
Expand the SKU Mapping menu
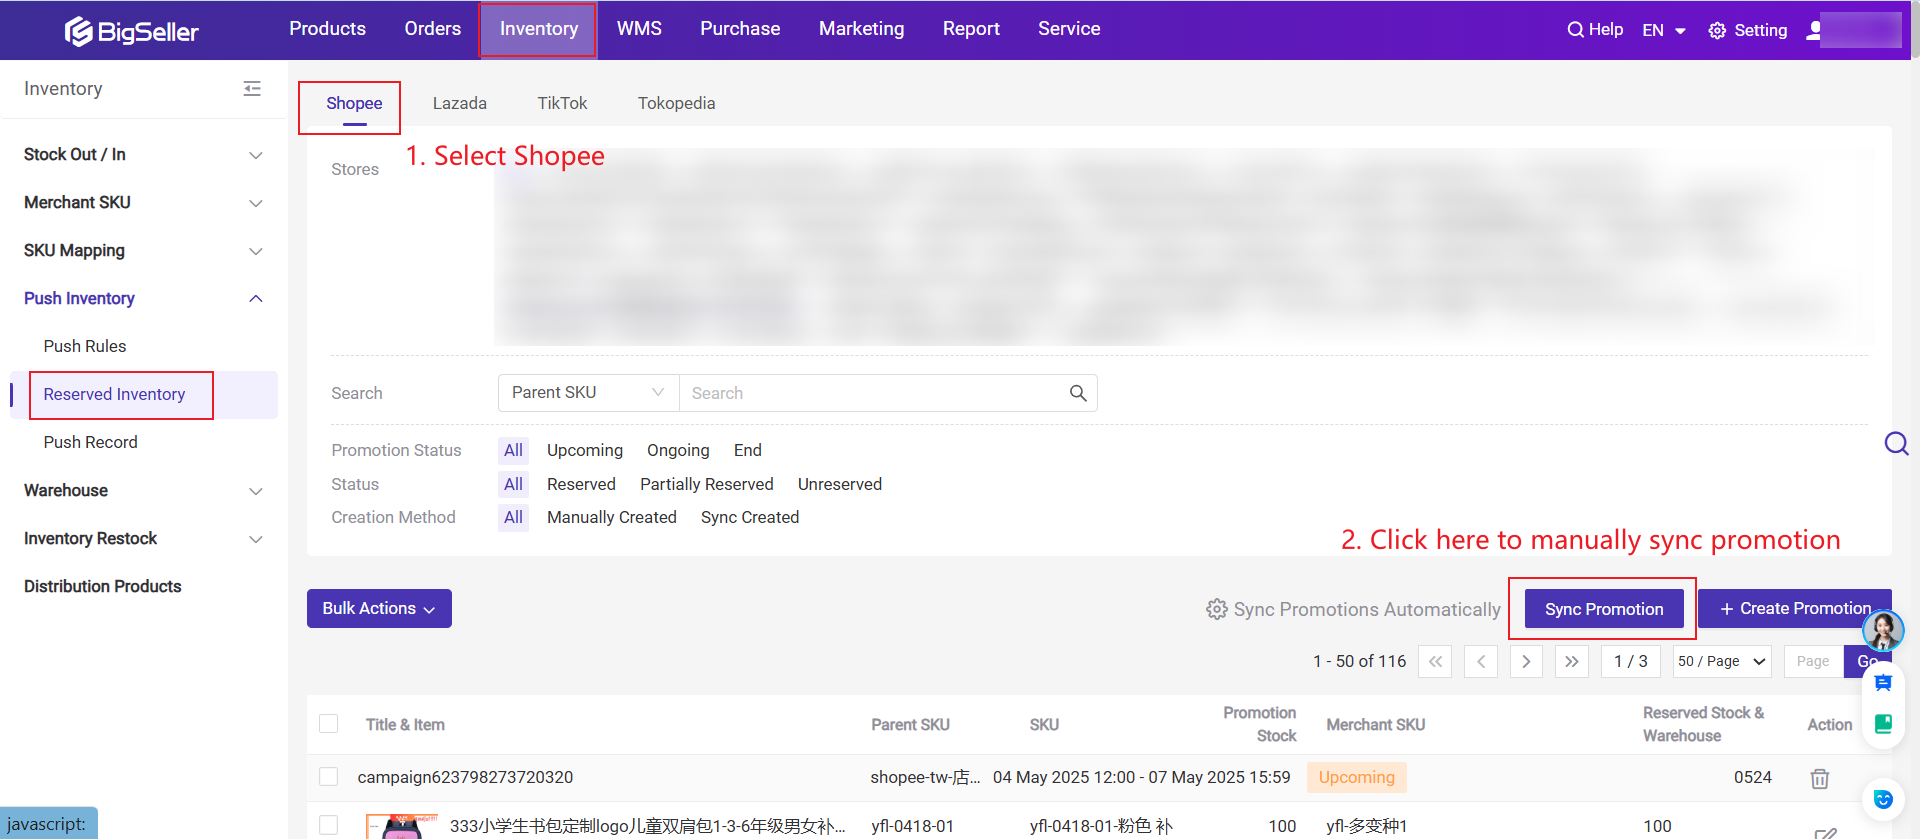coord(144,250)
